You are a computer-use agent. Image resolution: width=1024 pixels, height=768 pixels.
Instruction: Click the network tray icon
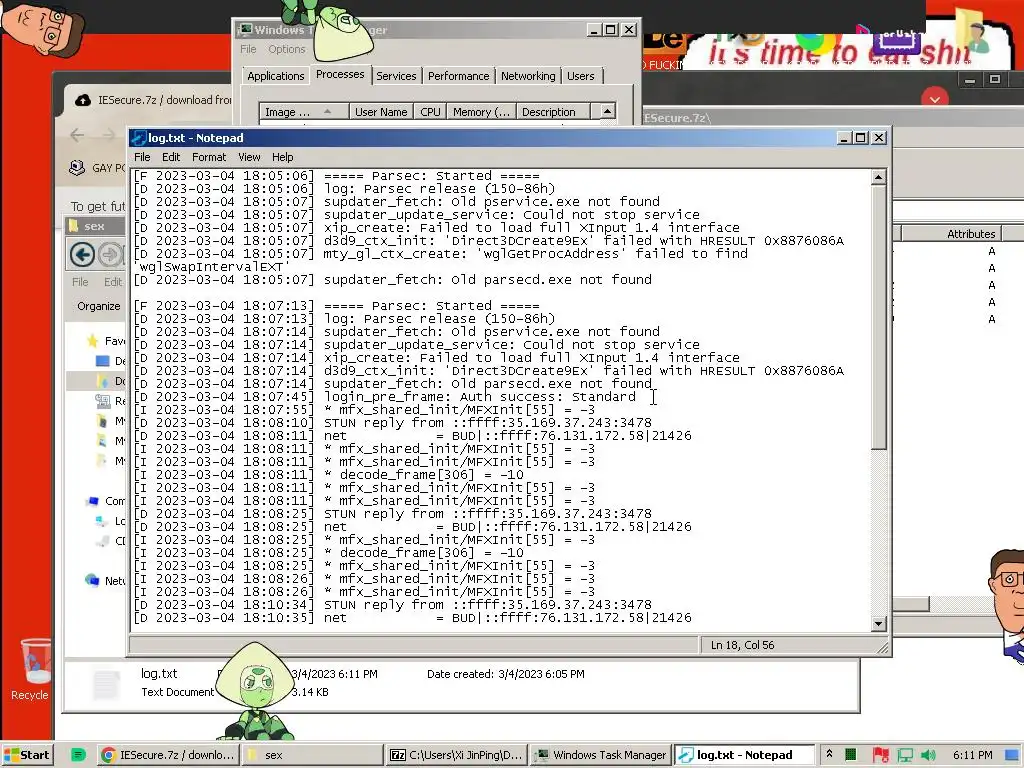click(x=905, y=756)
